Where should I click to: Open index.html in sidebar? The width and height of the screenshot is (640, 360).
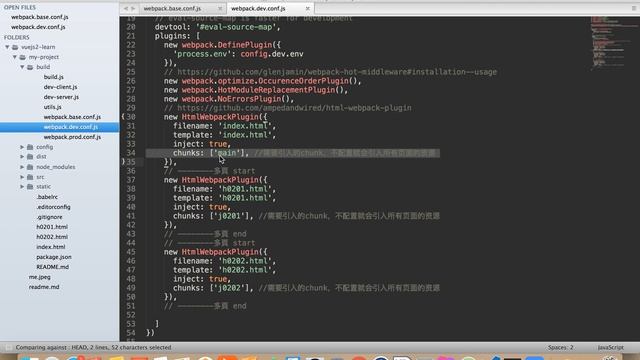[x=51, y=247]
